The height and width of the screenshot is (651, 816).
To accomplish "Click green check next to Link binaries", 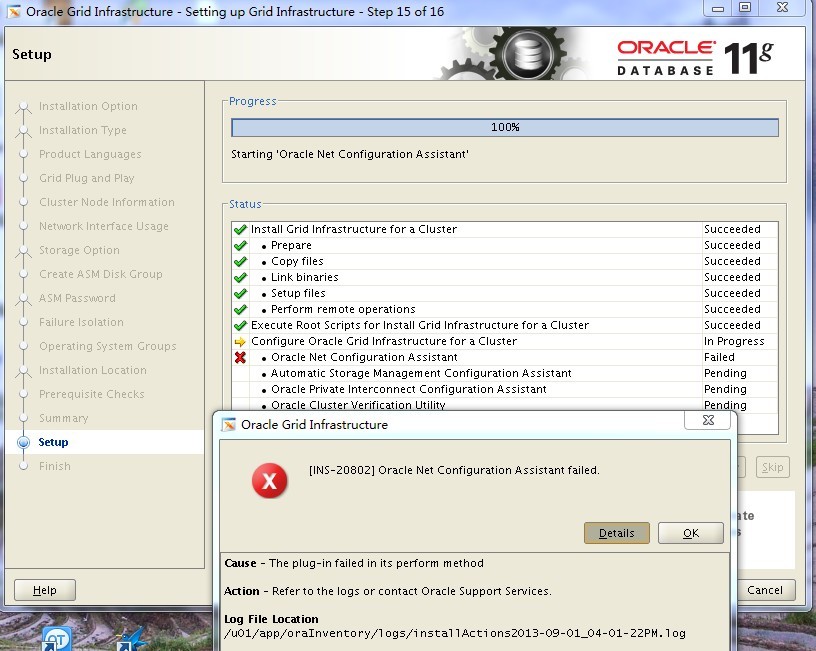I will 240,277.
